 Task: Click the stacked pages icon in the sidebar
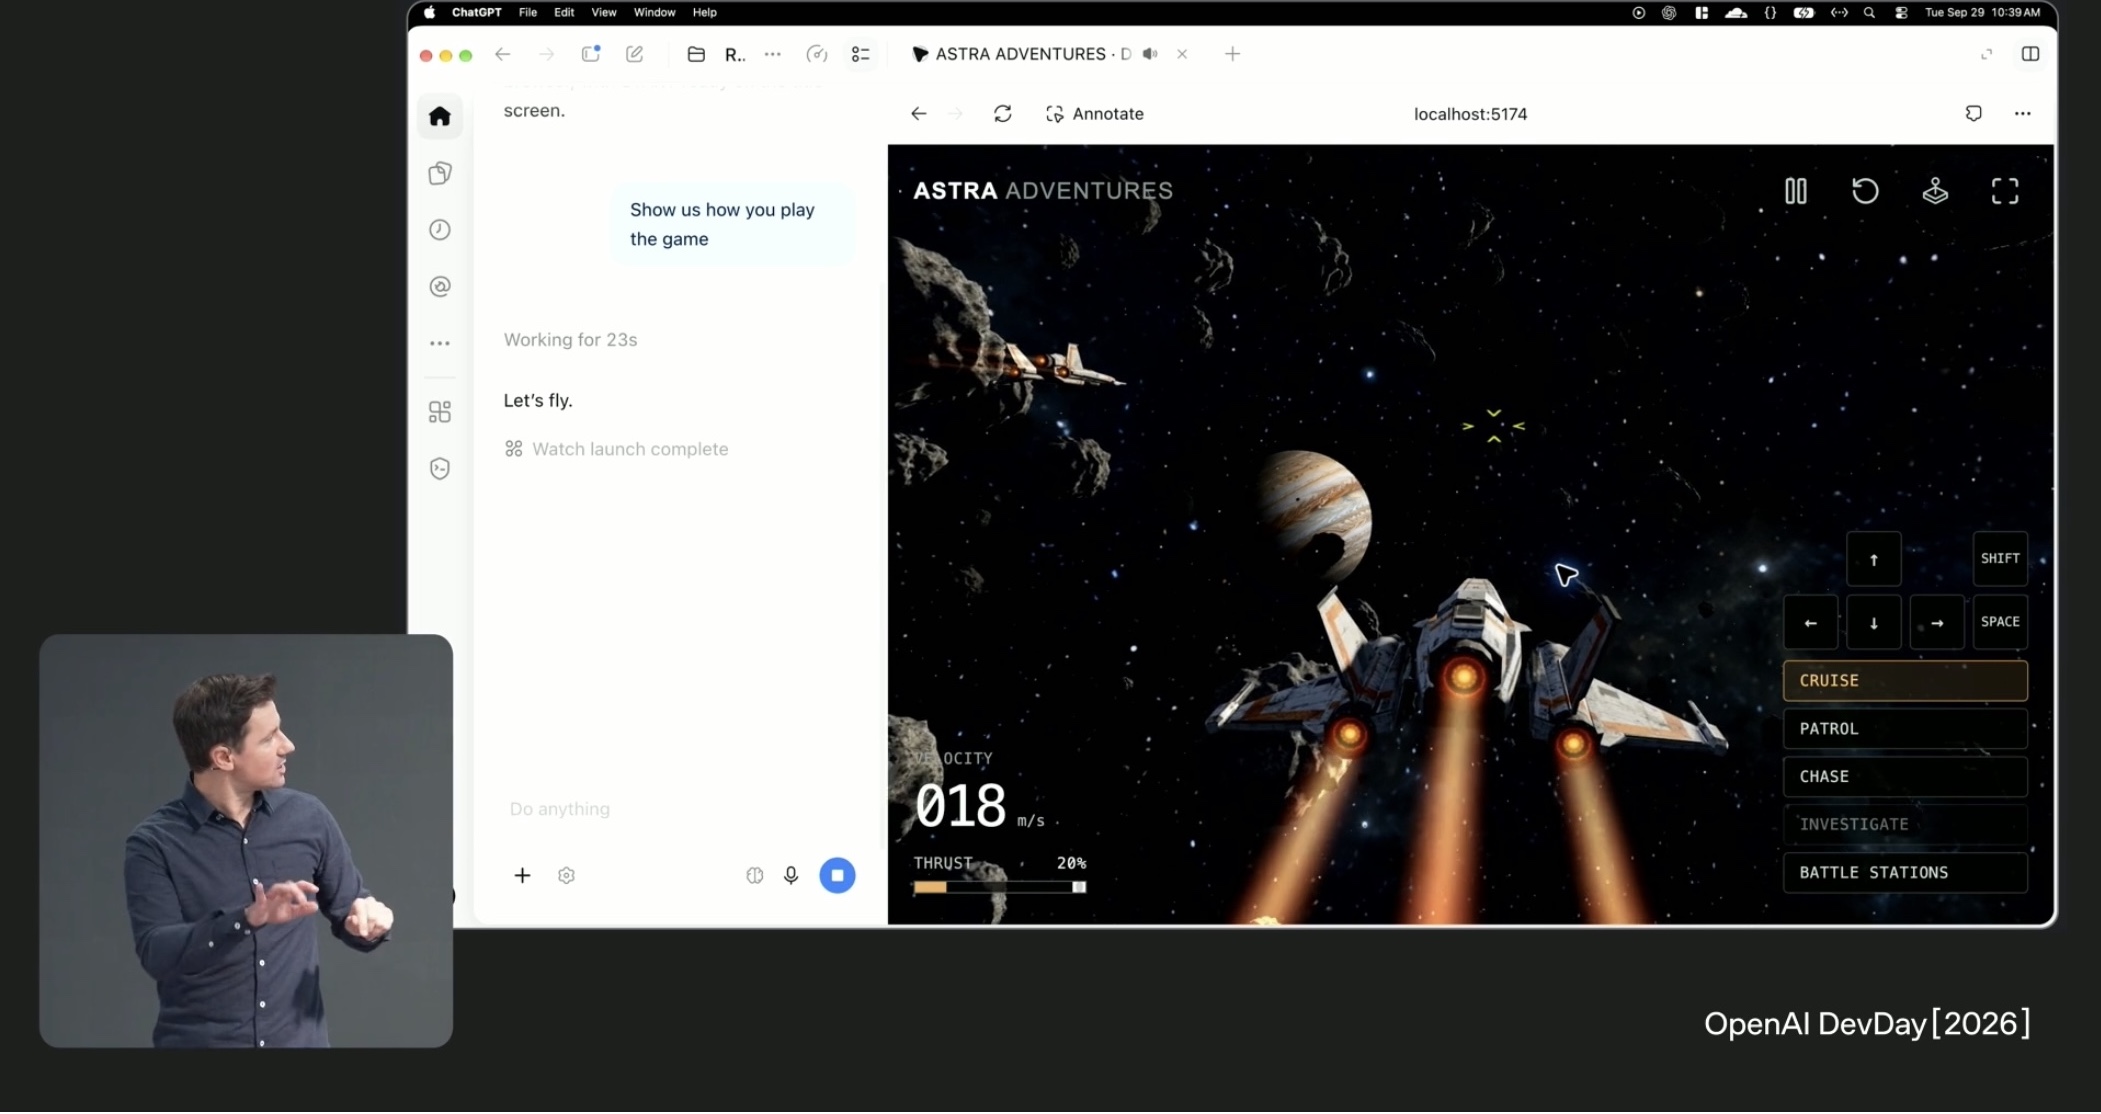[x=440, y=173]
